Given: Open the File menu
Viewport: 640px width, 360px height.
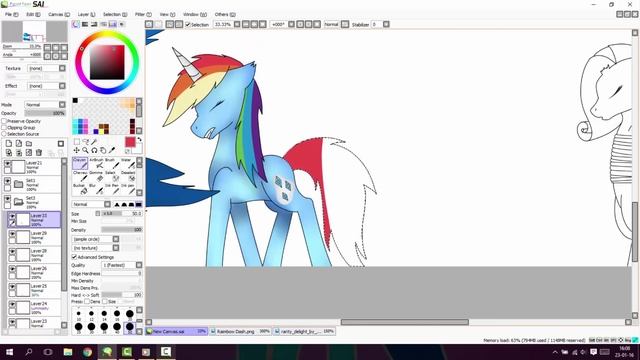Looking at the screenshot, I should (x=11, y=14).
